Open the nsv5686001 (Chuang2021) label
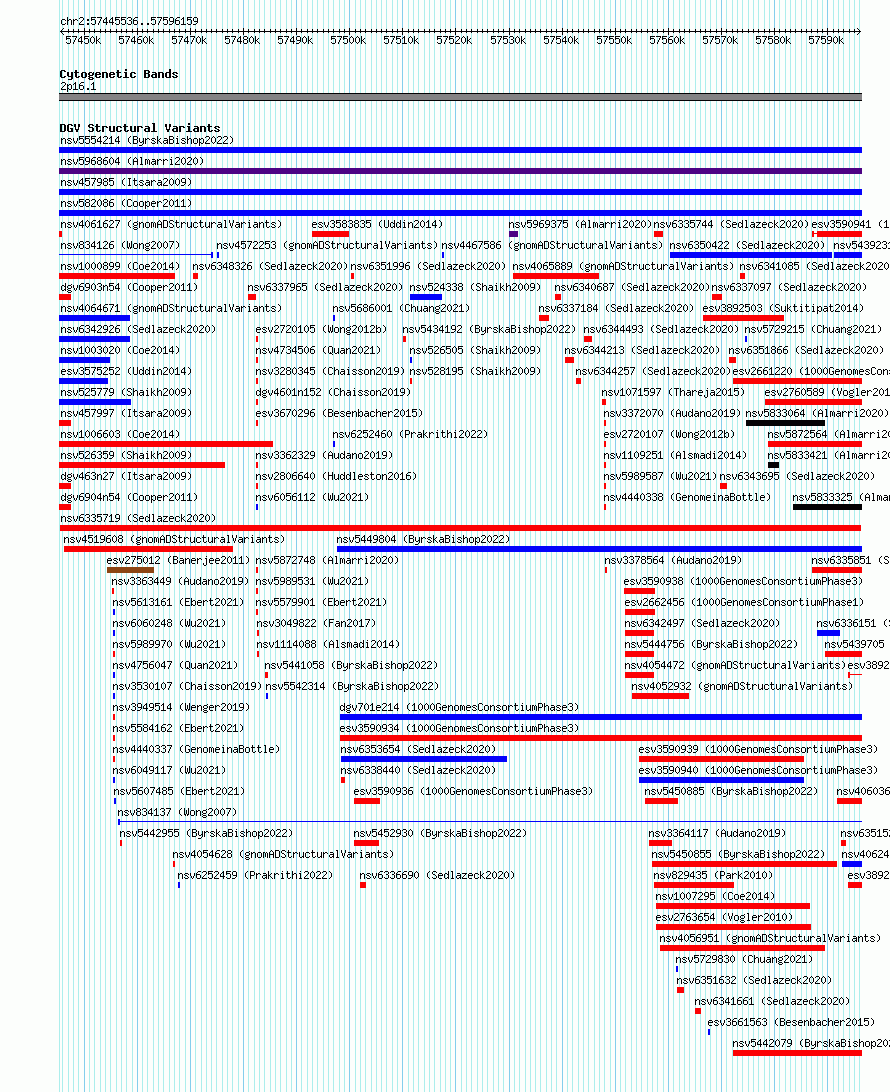Viewport: 890px width, 1092px height. click(x=401, y=308)
